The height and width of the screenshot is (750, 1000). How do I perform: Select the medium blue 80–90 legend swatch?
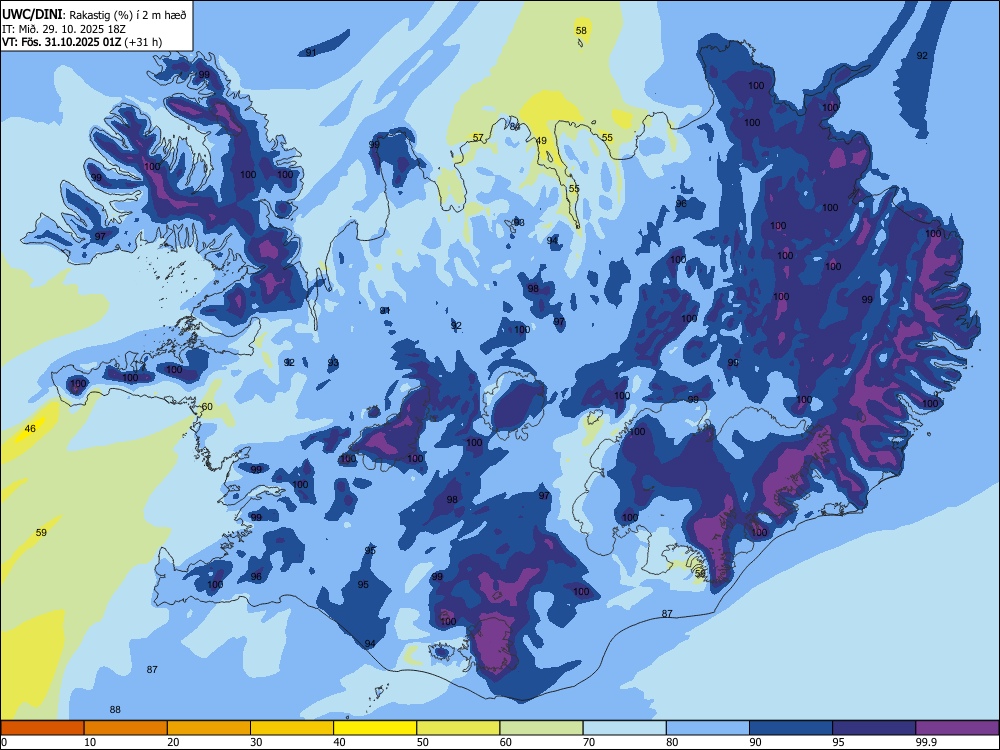[708, 728]
